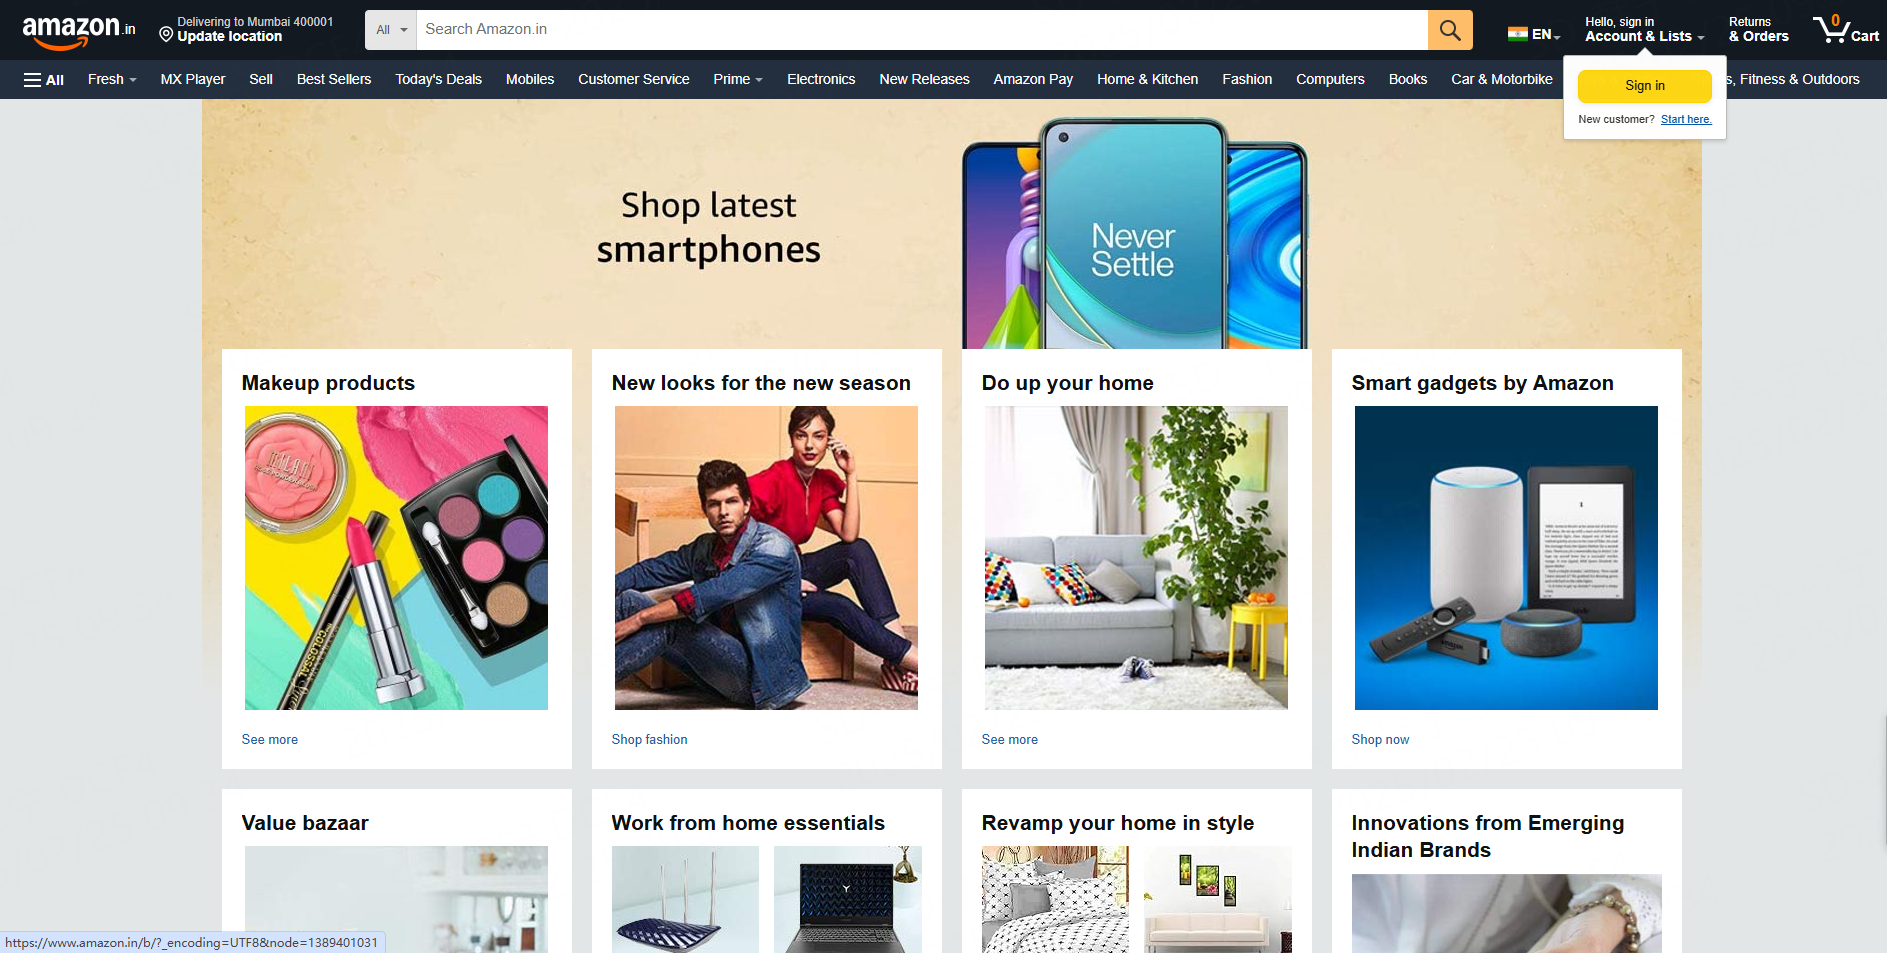Screen dimensions: 1887x953
Task: Click the Amazon.in logo
Action: tap(78, 30)
